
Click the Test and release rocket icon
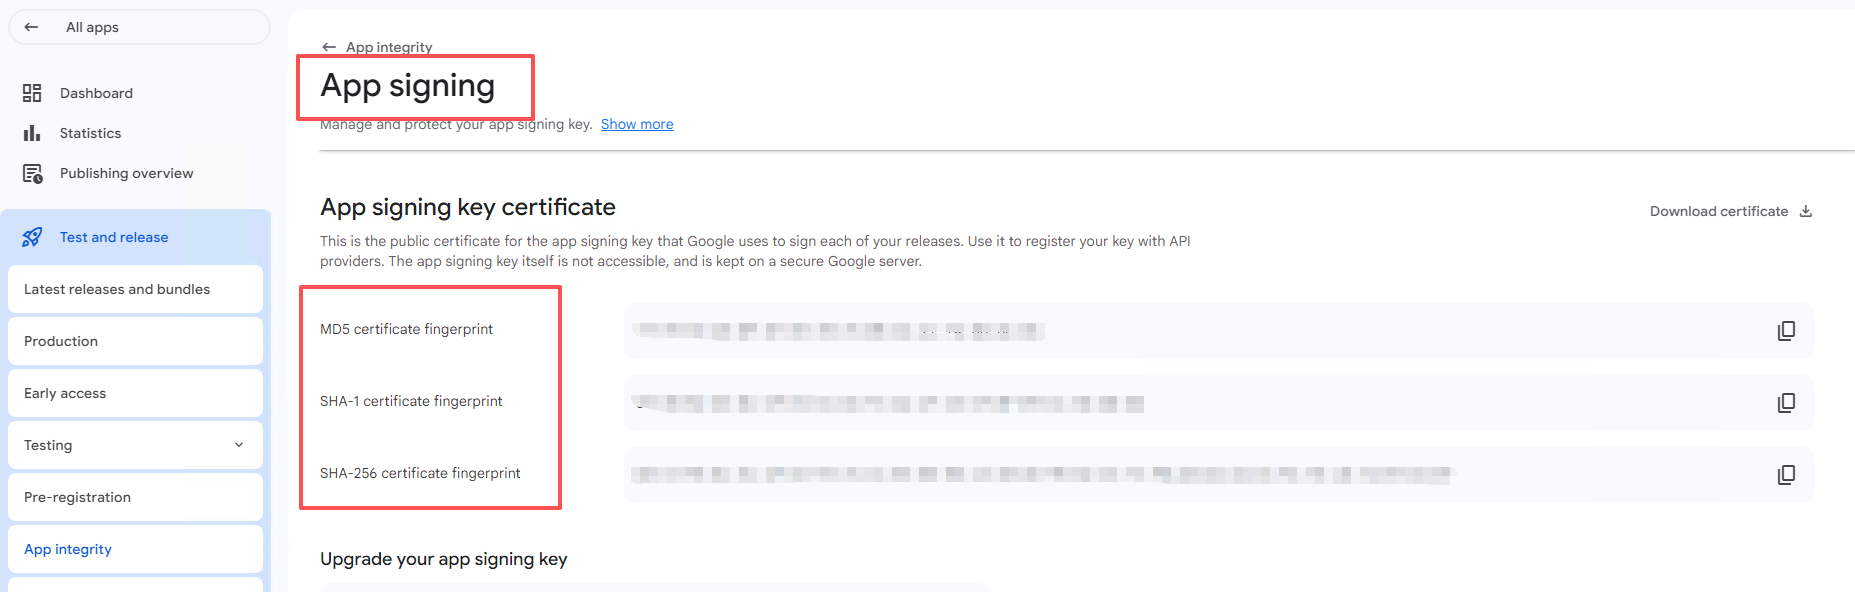pyautogui.click(x=32, y=237)
